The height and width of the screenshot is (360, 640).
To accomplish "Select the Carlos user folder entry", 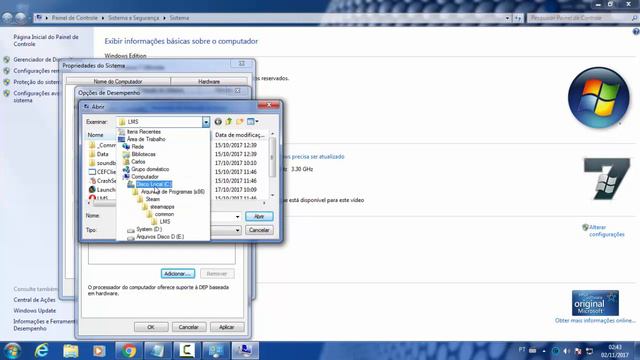I will [x=138, y=162].
